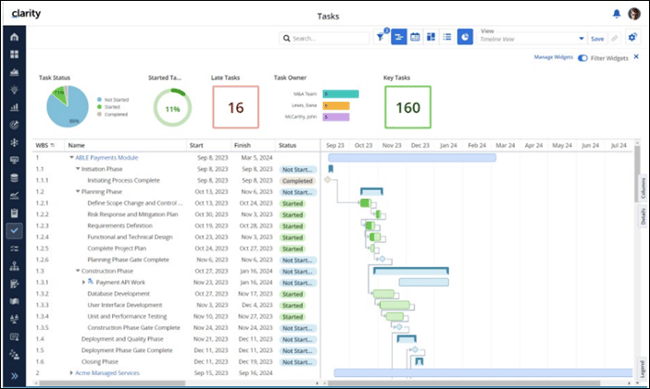The image size is (650, 389).
Task: Click the Lewis, Dana orange owner bar
Action: (336, 106)
